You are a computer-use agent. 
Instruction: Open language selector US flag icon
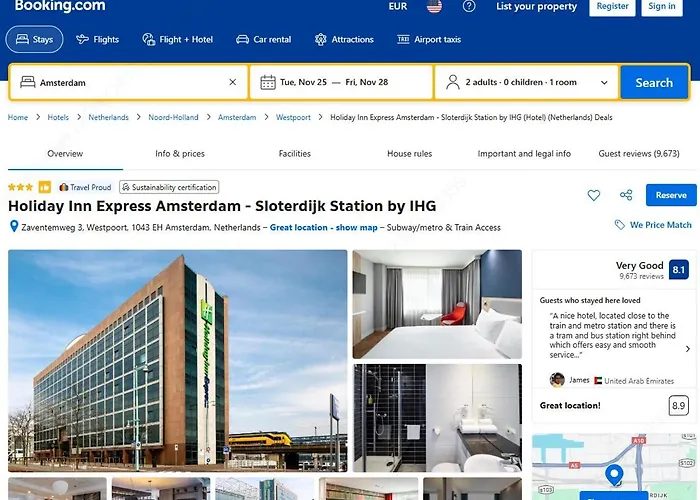pos(434,6)
